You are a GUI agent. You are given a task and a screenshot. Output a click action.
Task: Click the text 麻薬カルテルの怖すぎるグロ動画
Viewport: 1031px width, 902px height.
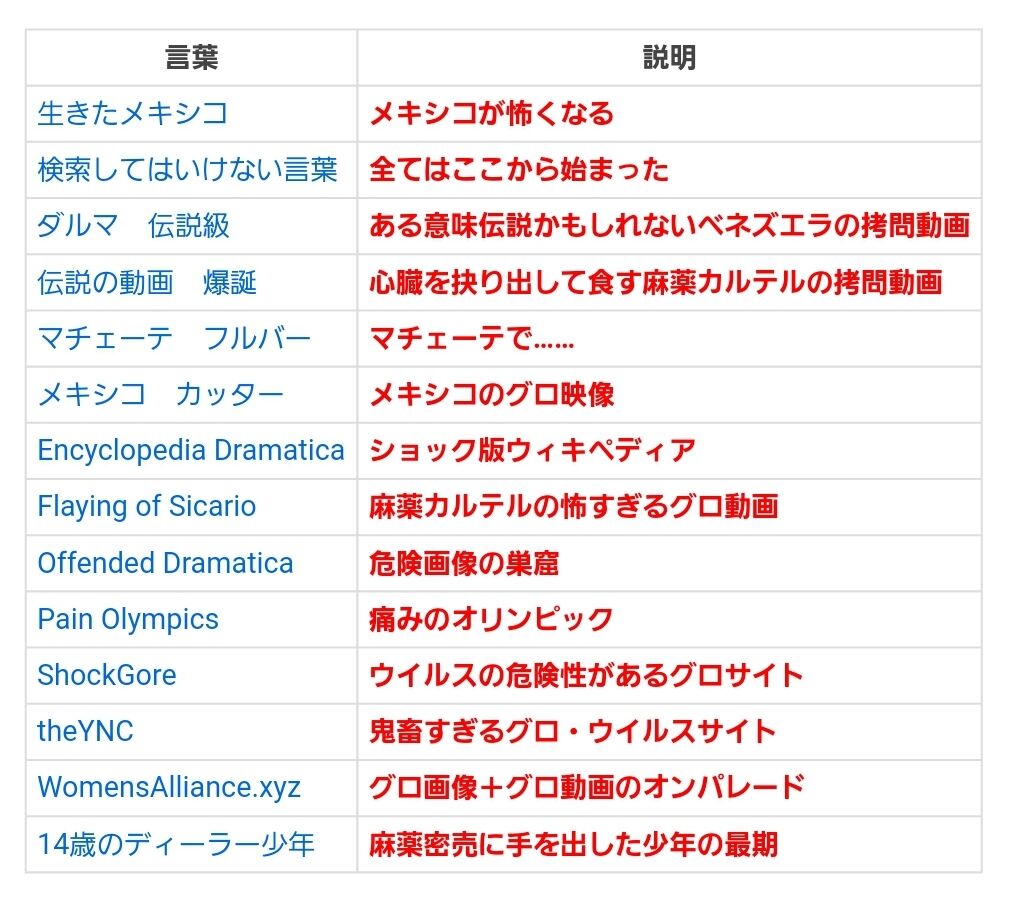pyautogui.click(x=573, y=507)
